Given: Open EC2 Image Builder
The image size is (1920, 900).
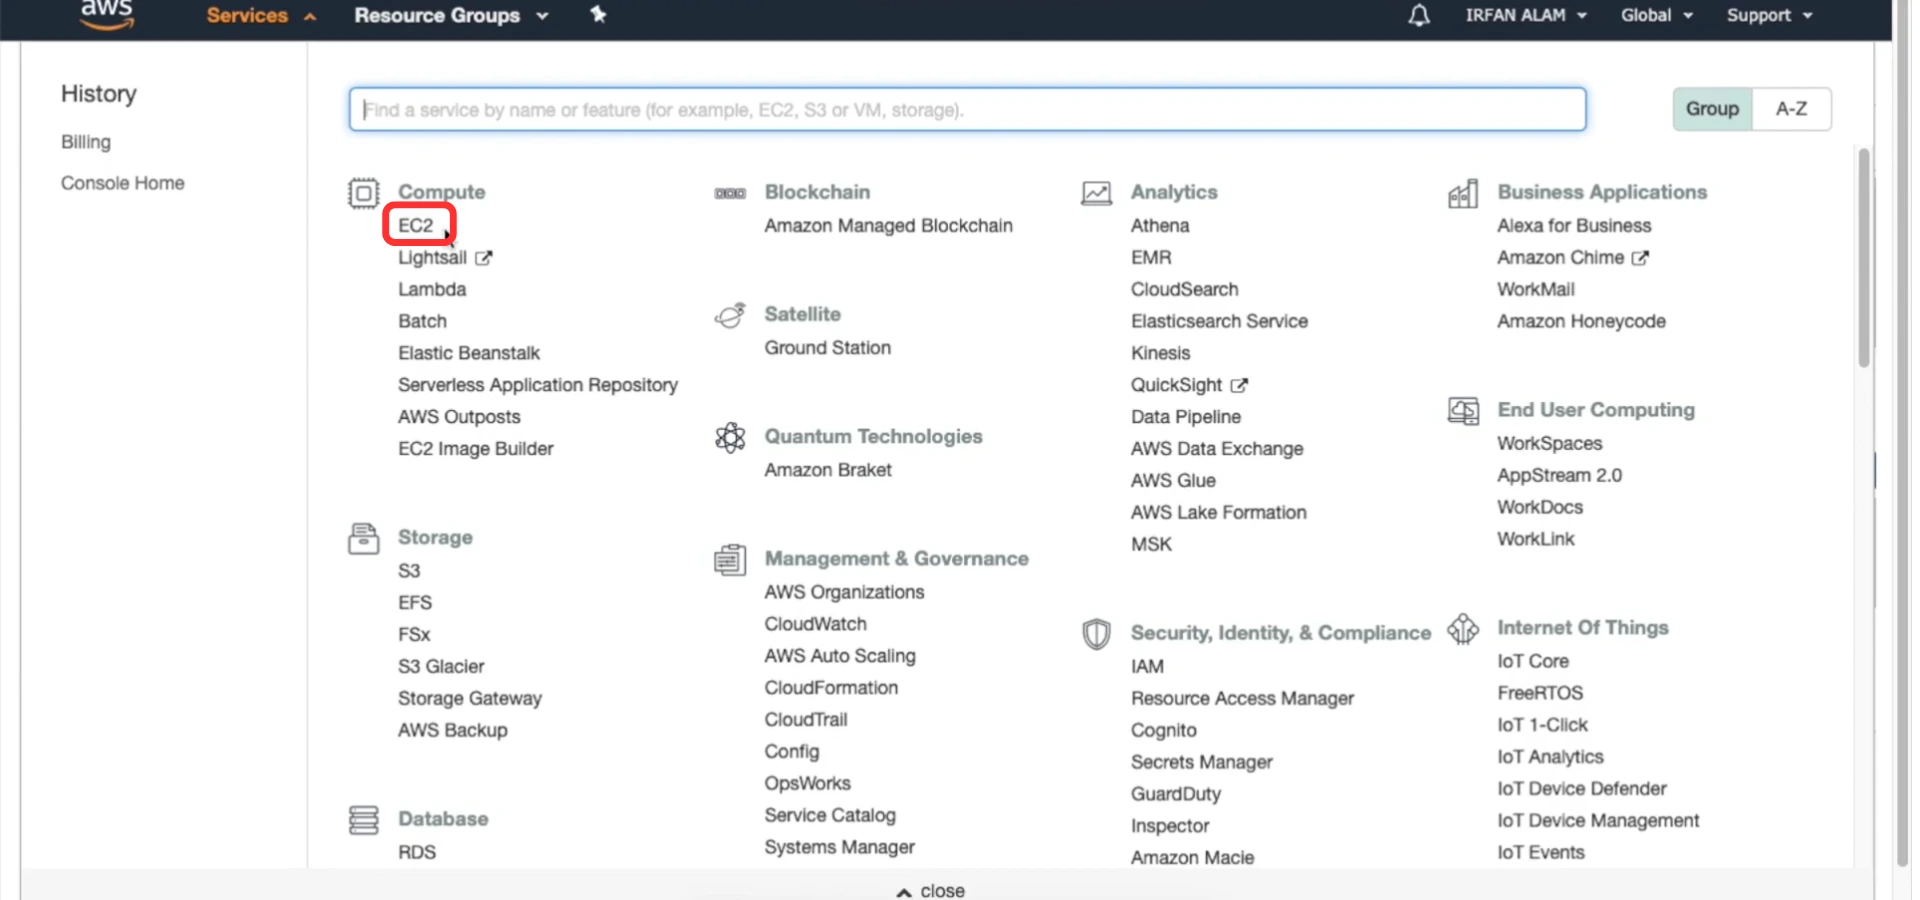Looking at the screenshot, I should point(475,449).
